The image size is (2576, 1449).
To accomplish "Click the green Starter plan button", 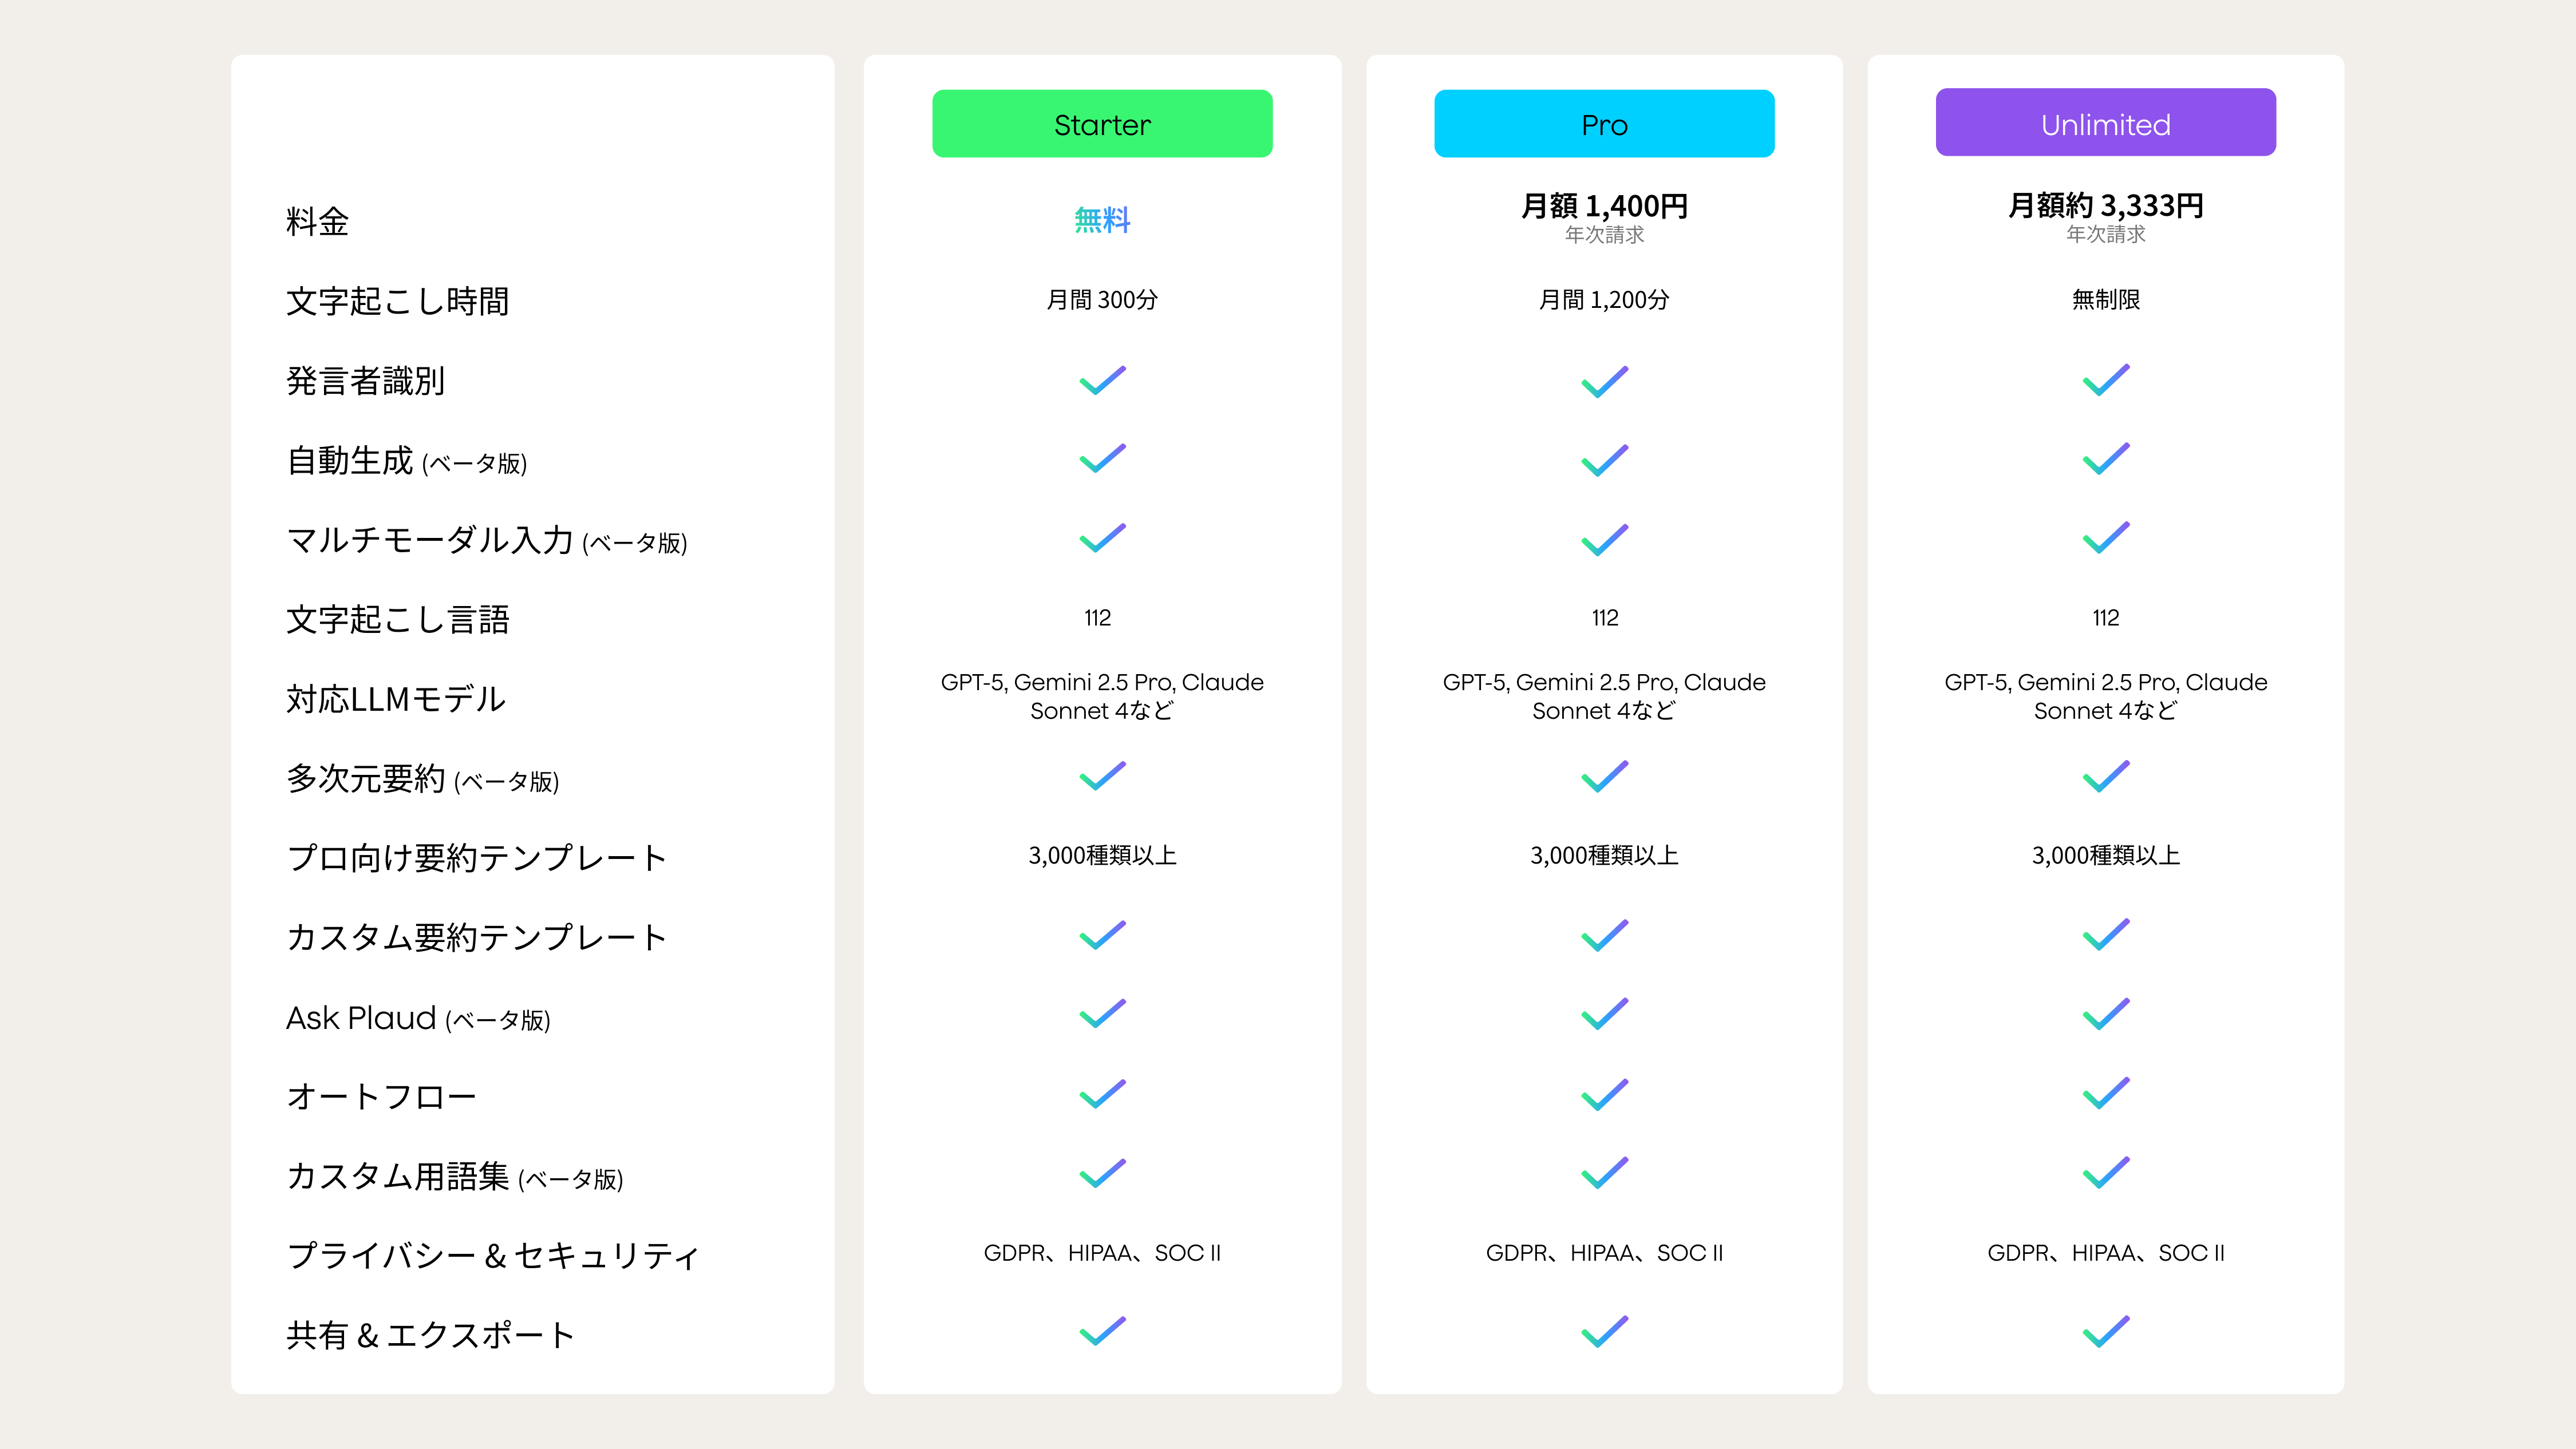I will point(1102,124).
